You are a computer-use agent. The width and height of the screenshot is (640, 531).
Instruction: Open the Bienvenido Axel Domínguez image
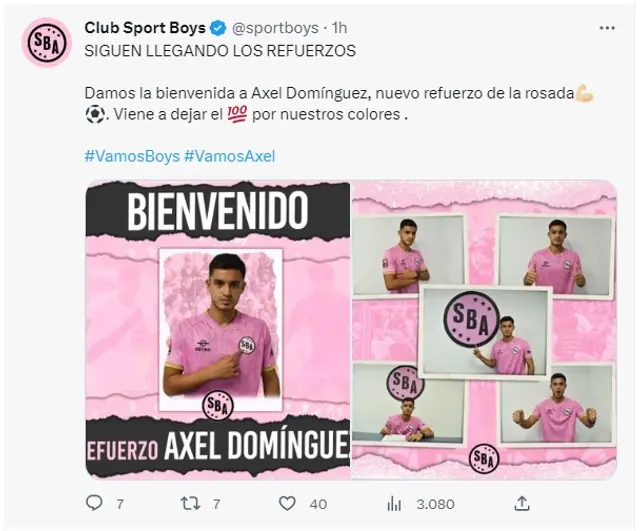point(218,330)
